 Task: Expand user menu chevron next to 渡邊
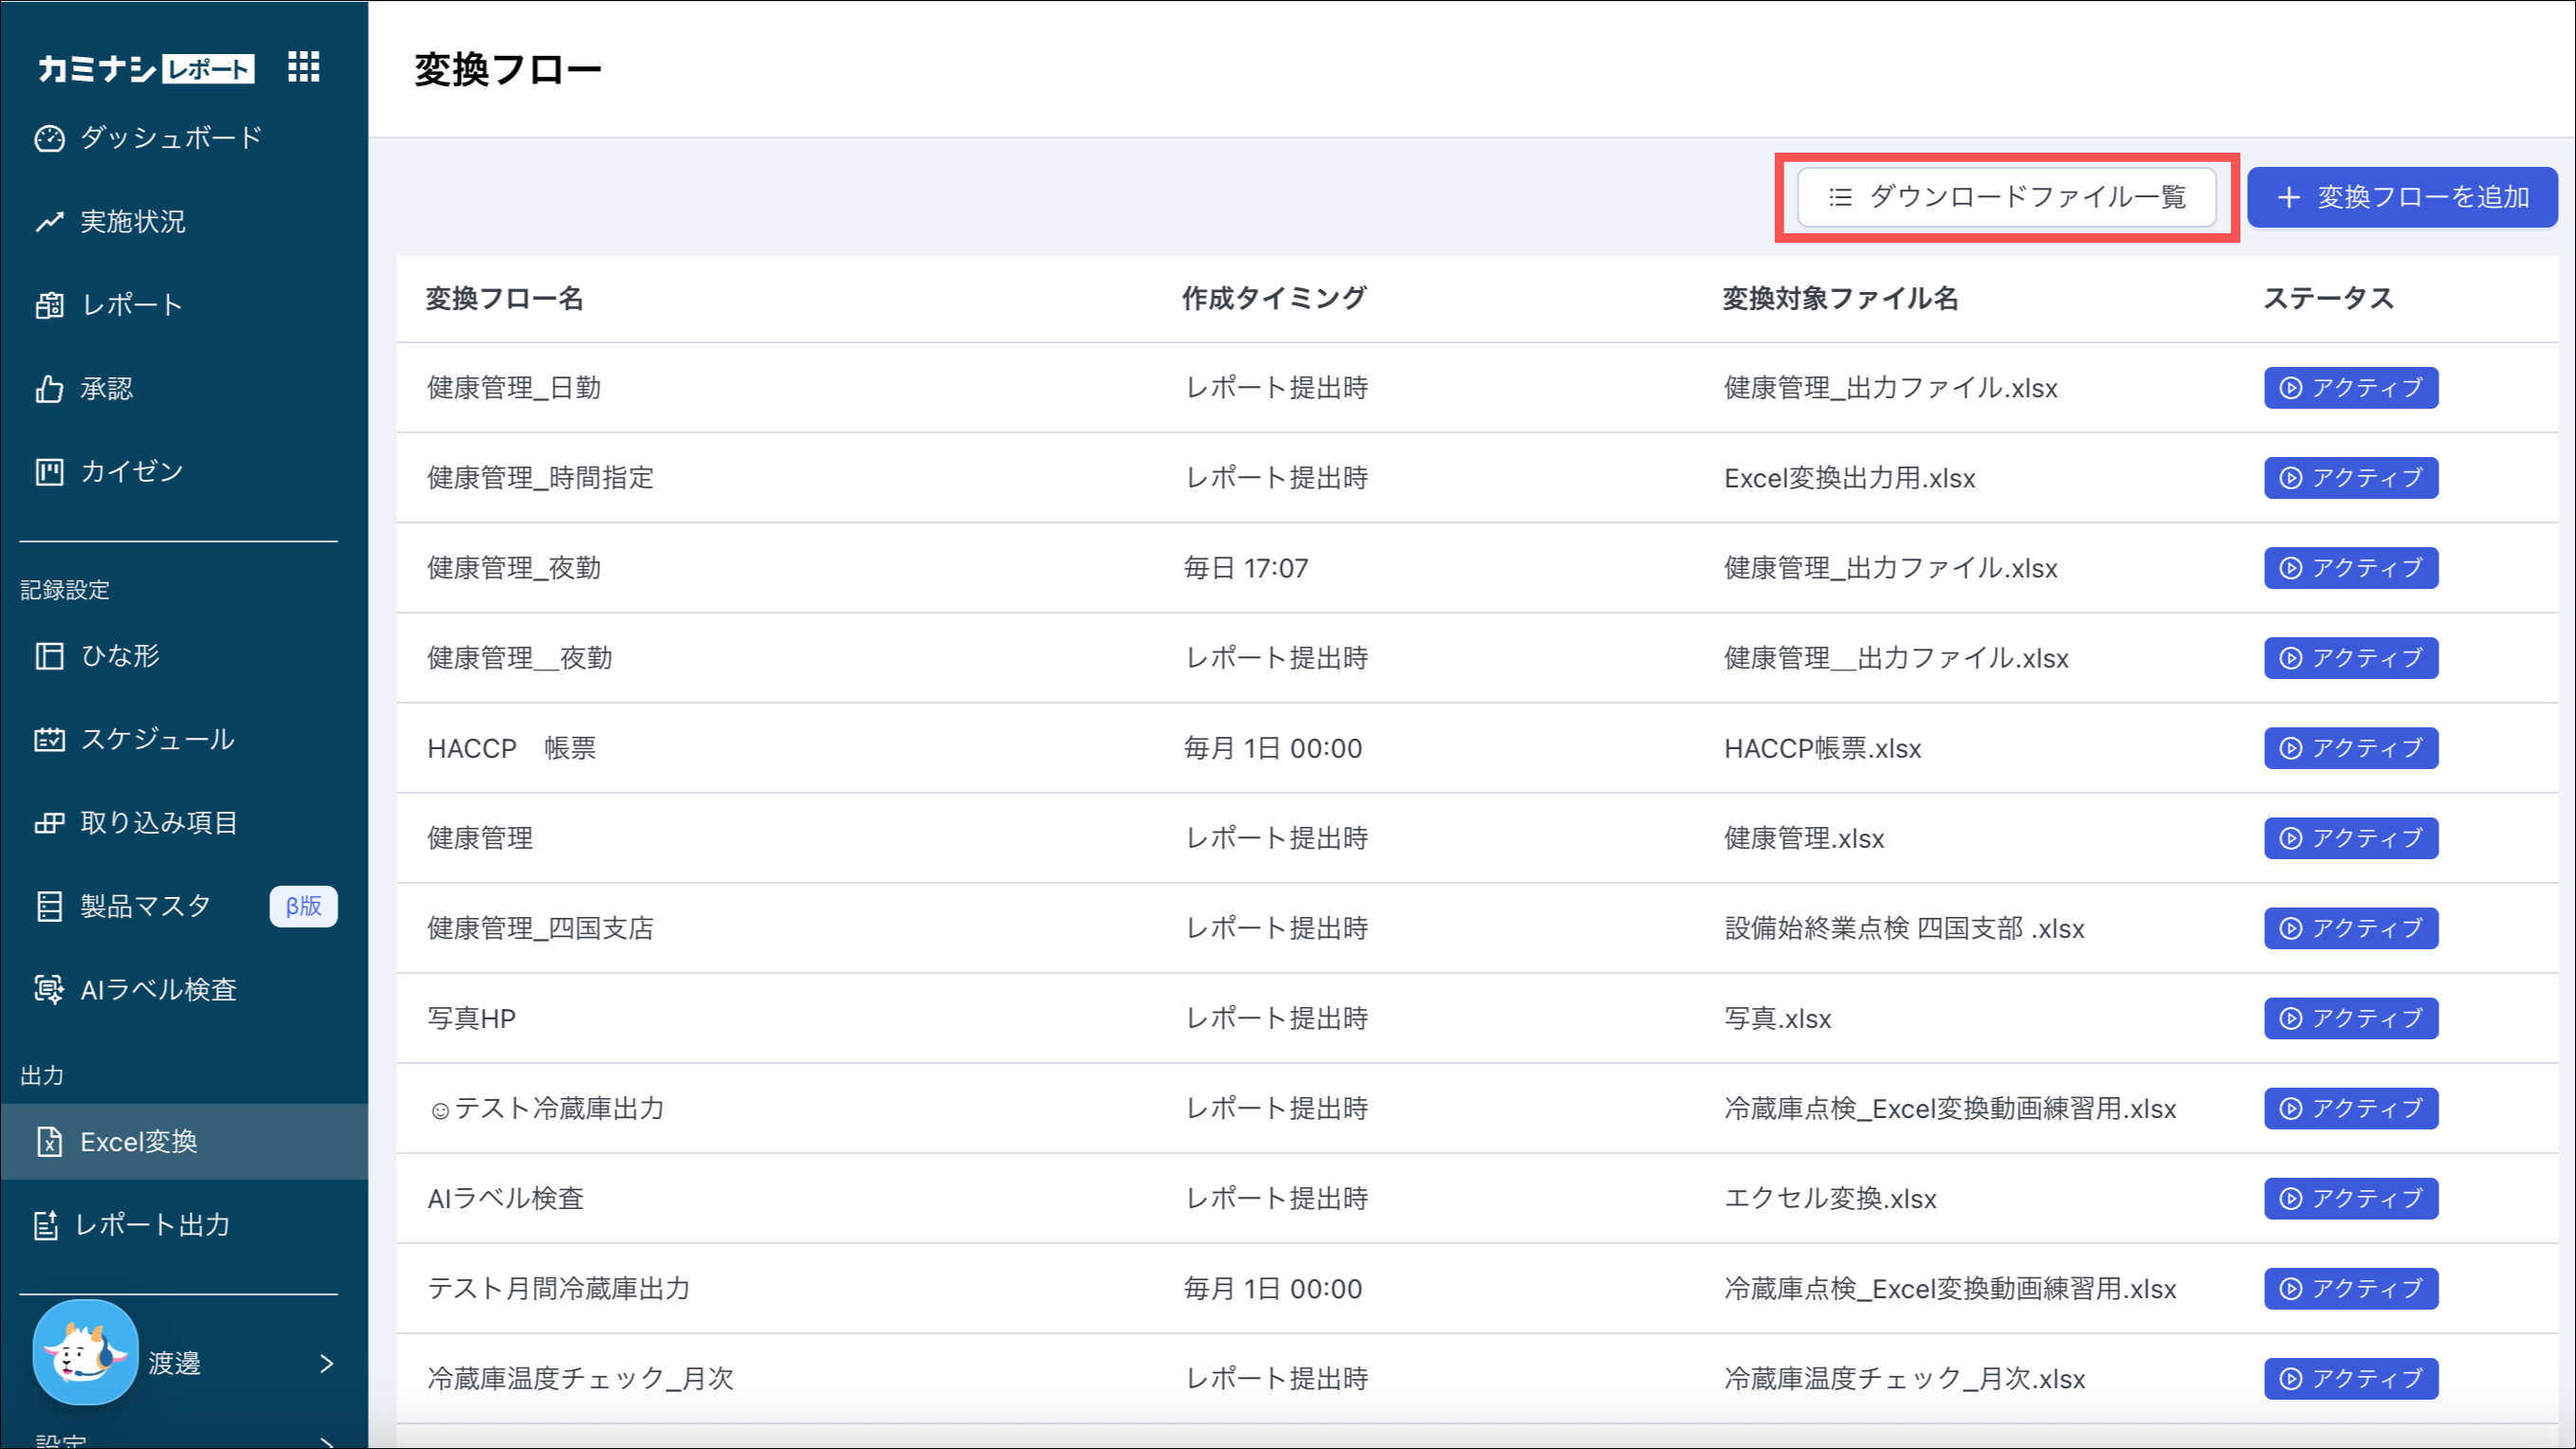click(x=326, y=1363)
